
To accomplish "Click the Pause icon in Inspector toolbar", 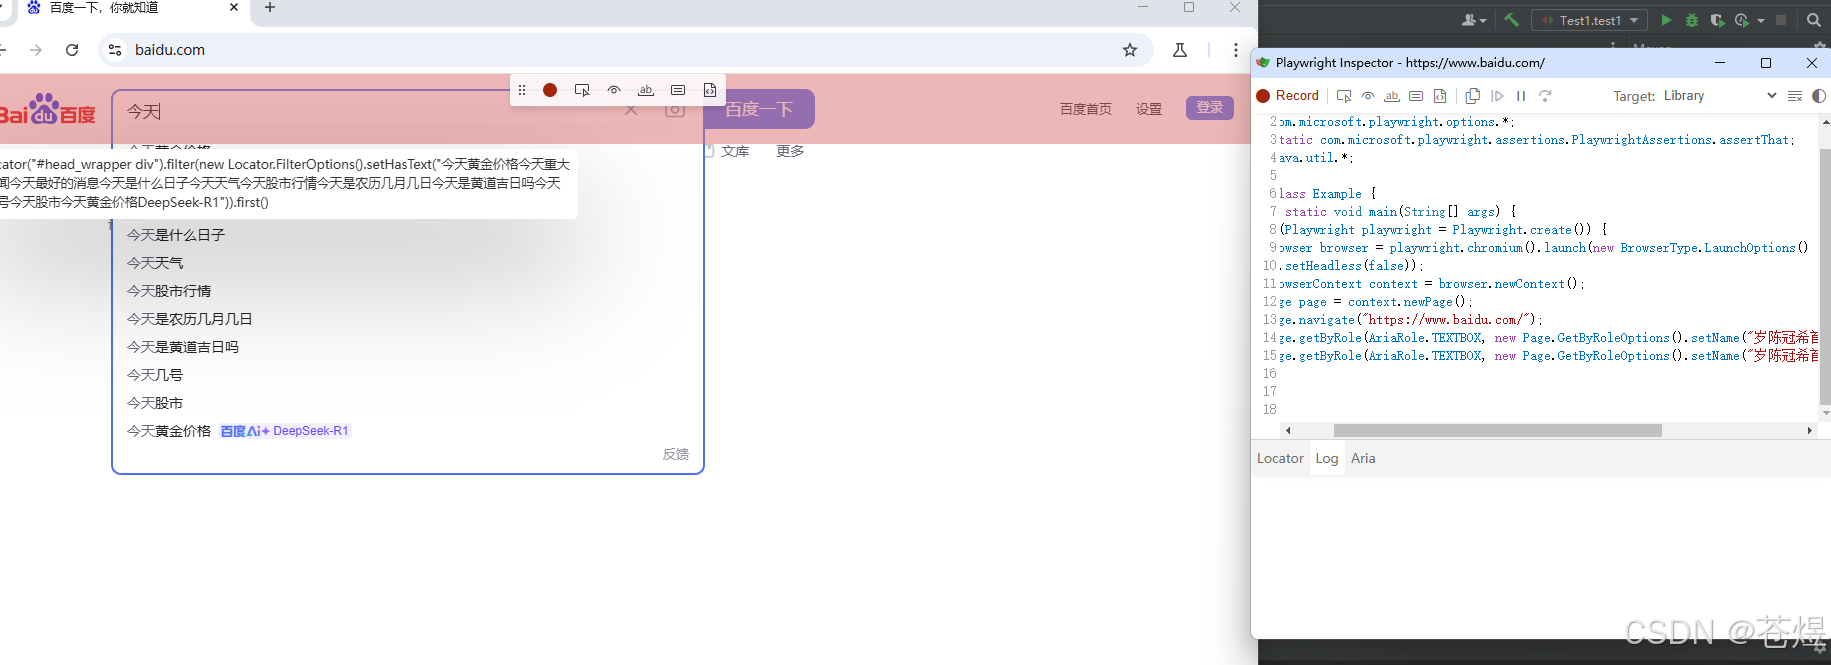I will (x=1521, y=96).
